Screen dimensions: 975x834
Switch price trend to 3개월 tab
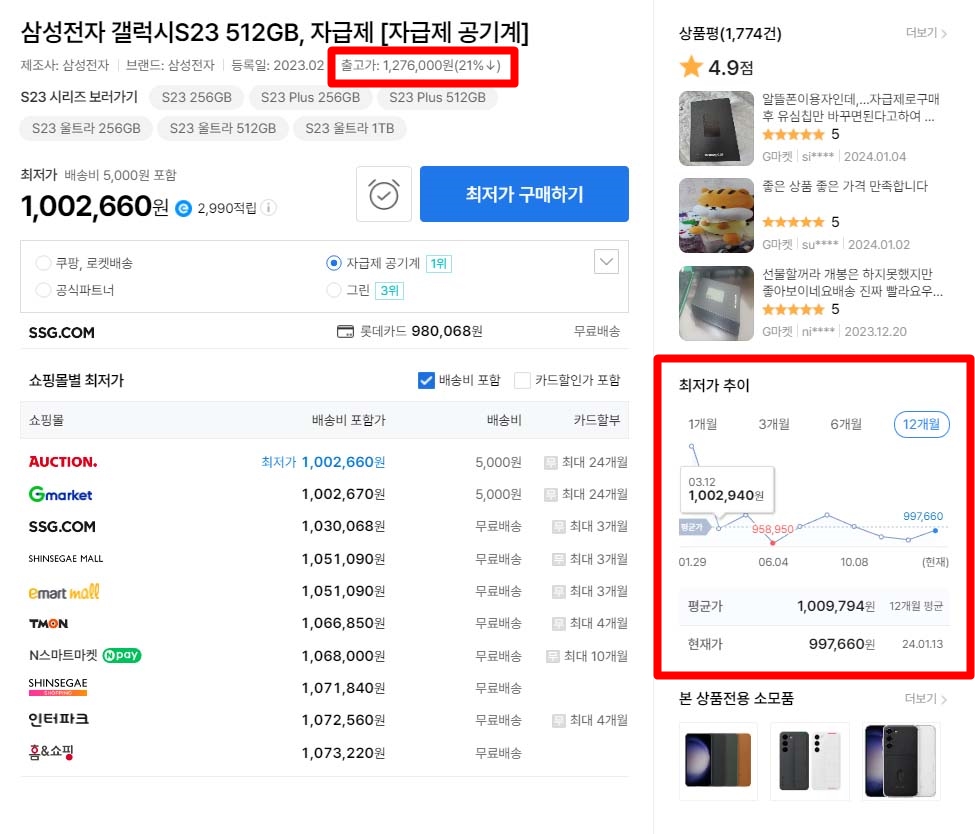tap(774, 424)
